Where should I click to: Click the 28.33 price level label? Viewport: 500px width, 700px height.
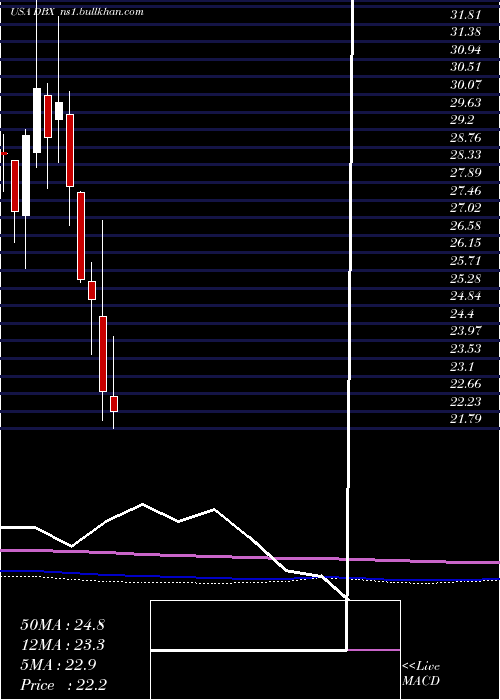pos(466,155)
